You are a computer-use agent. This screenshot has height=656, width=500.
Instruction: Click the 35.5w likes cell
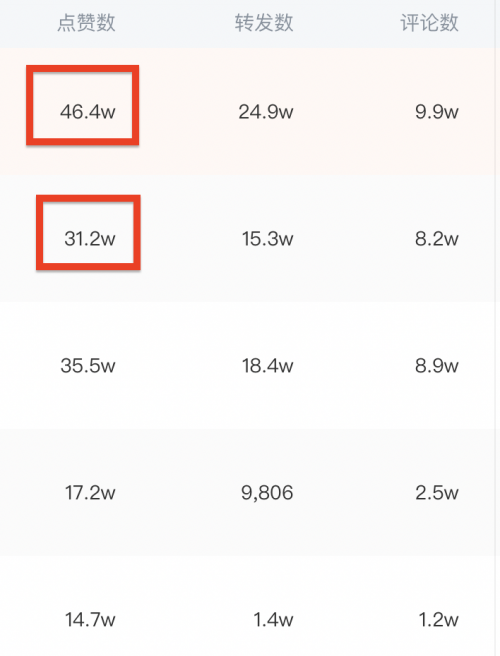88,366
